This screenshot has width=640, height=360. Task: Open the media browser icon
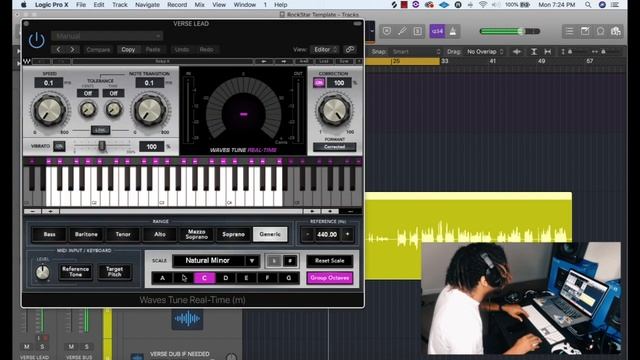(616, 31)
